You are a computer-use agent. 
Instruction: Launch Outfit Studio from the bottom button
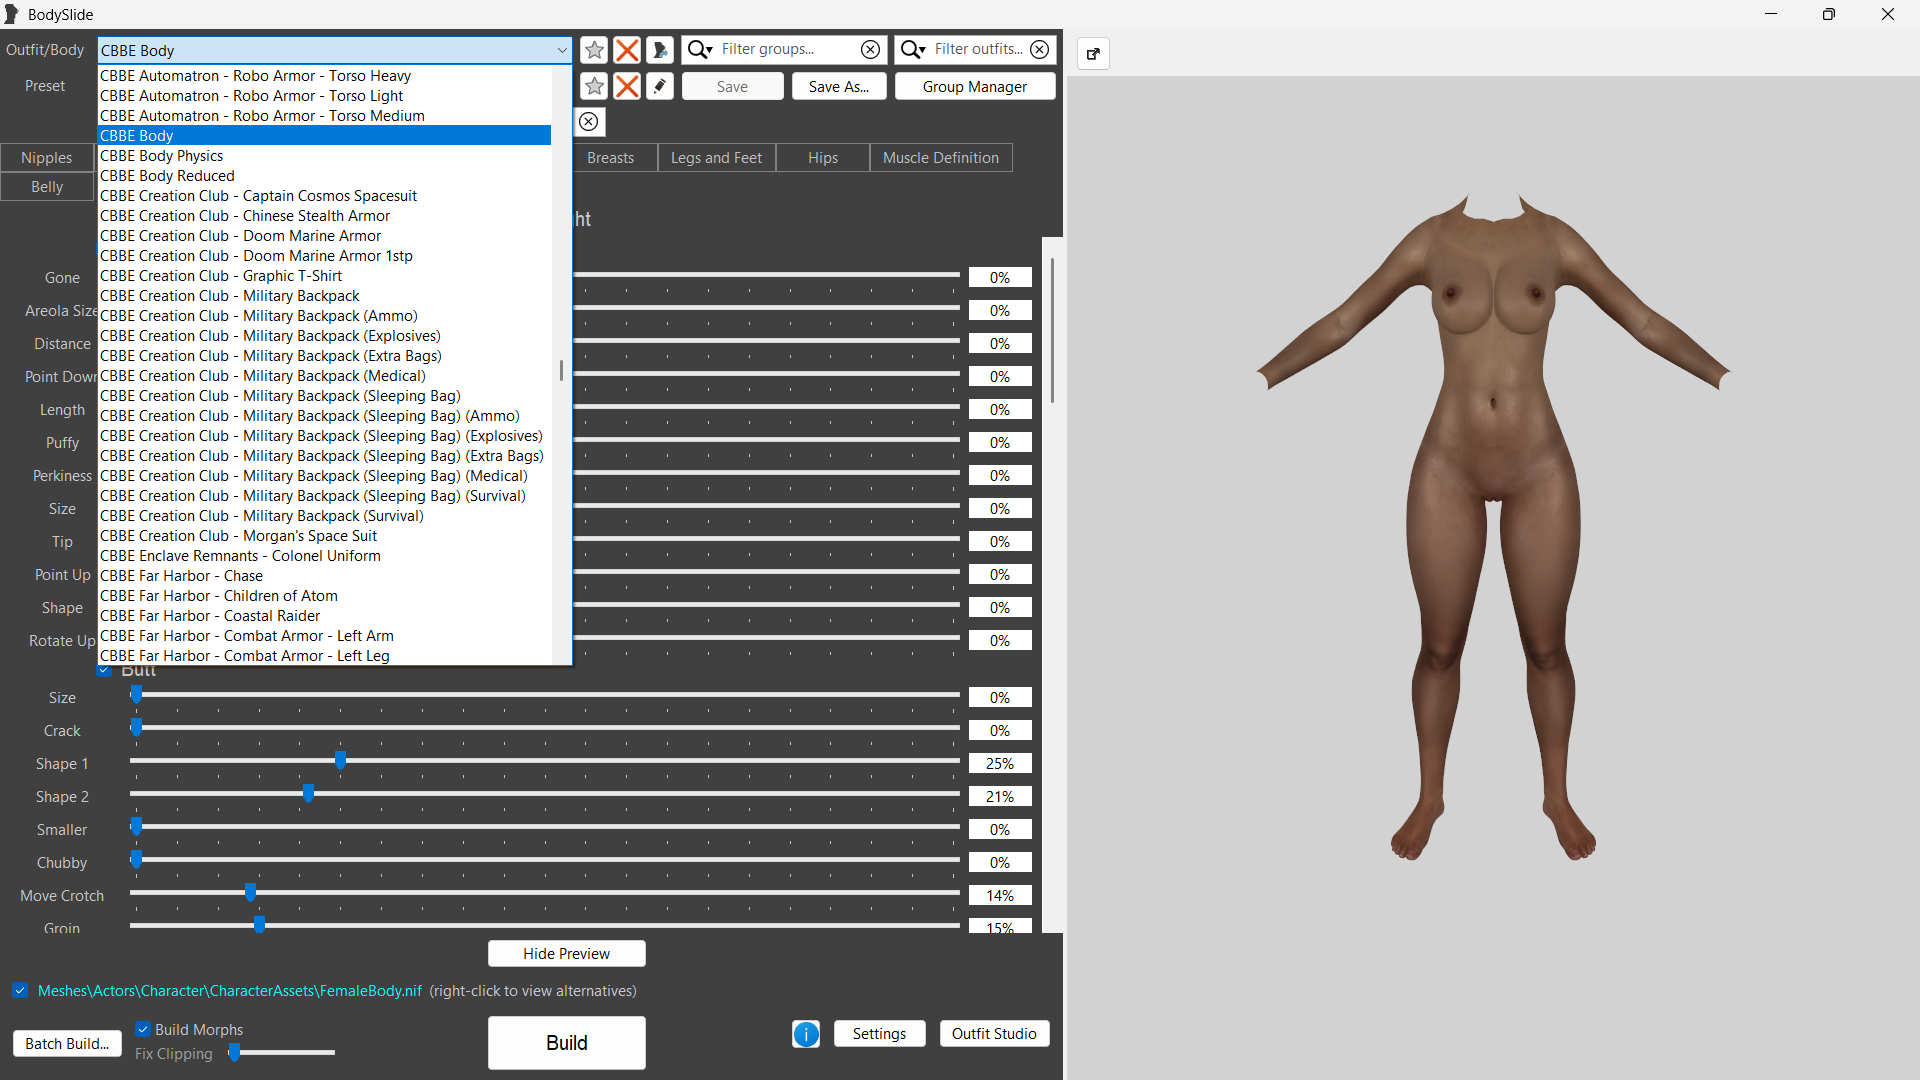pos(994,1034)
